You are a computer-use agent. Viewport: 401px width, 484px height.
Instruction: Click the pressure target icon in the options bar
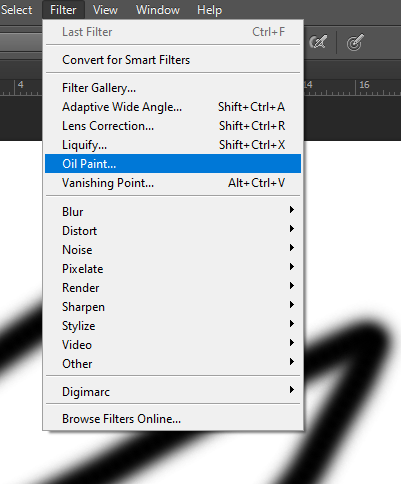[354, 42]
